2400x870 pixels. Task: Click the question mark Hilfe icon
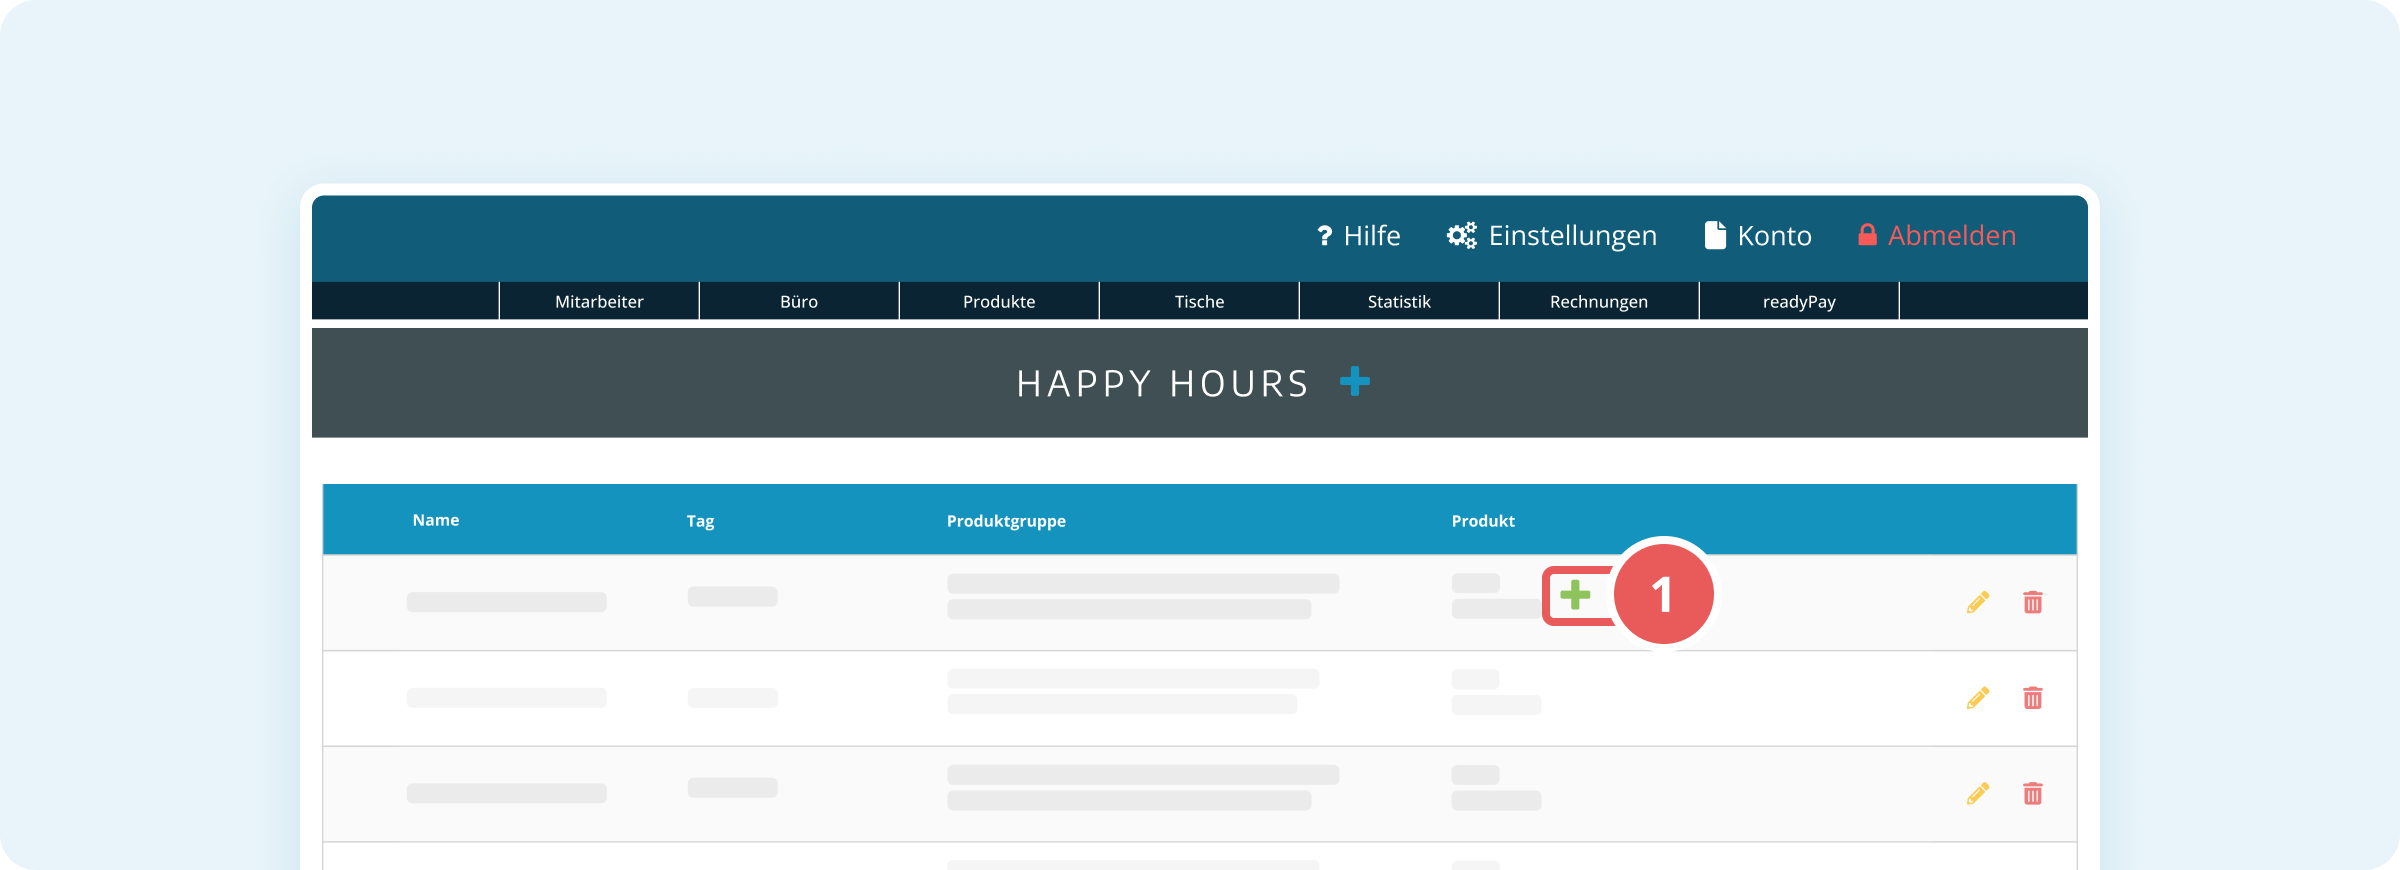click(x=1325, y=236)
